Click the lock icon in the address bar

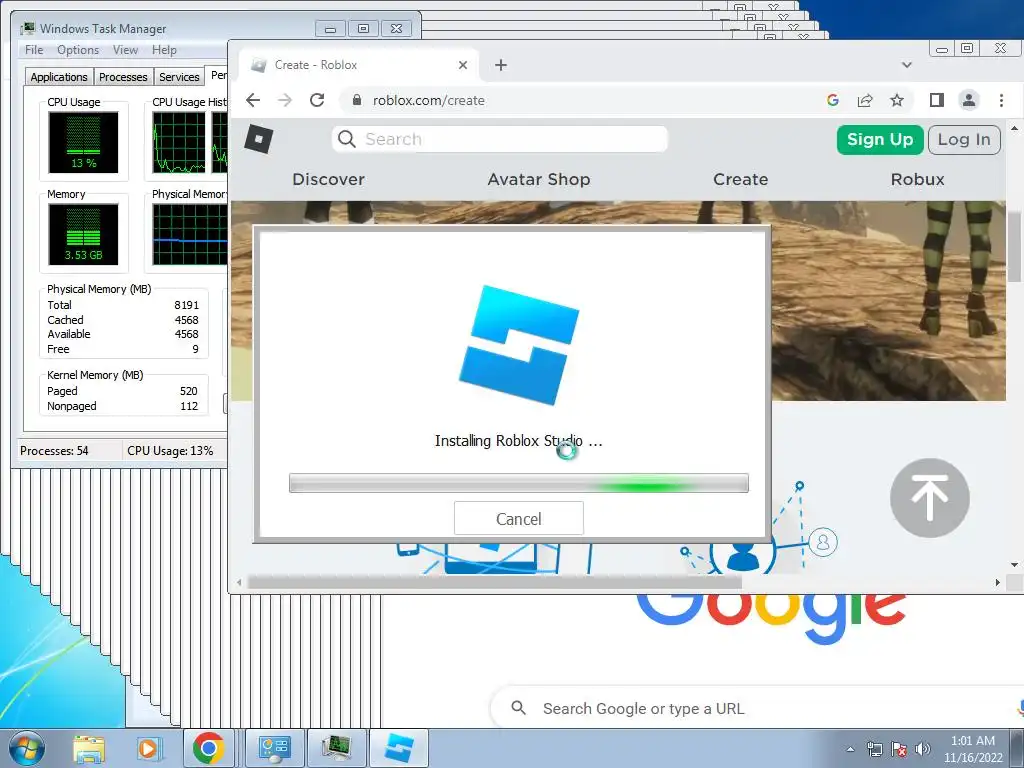click(357, 100)
